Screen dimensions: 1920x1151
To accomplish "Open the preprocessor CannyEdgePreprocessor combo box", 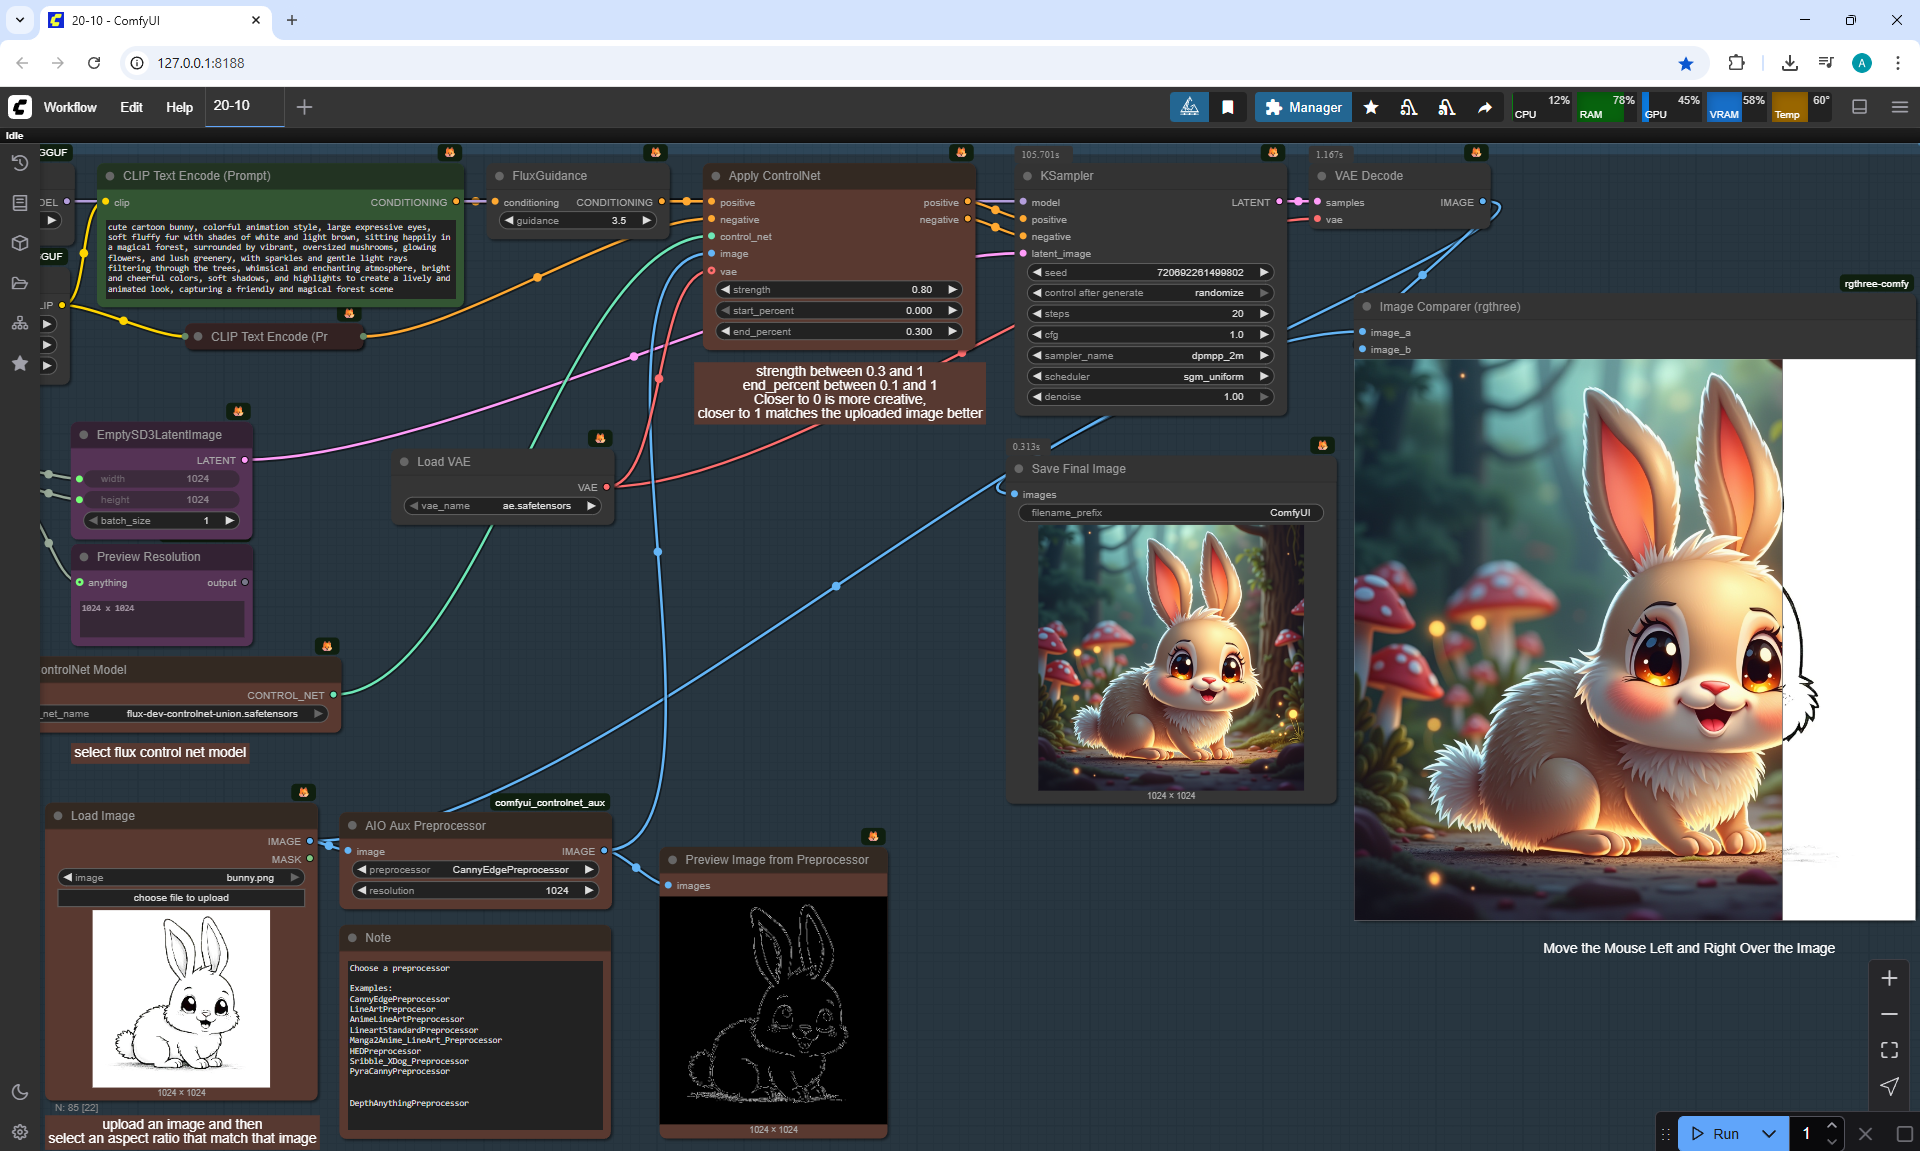I will (475, 870).
